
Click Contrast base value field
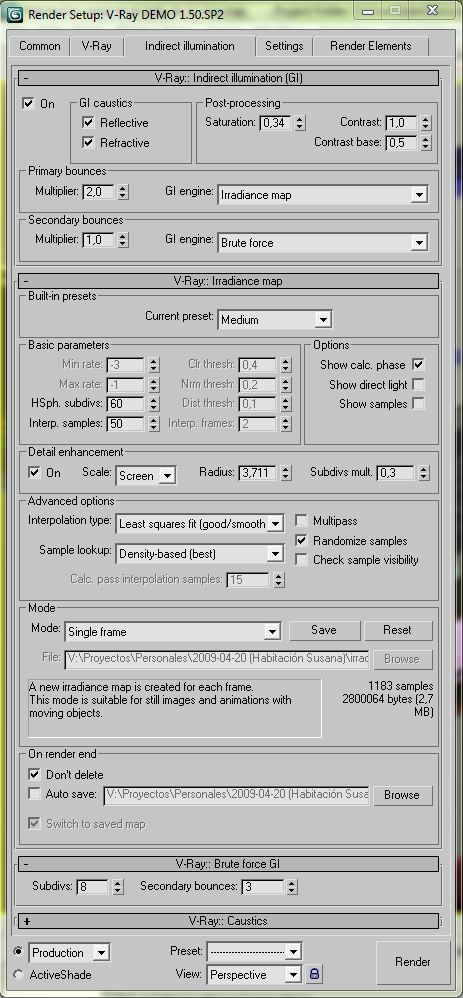point(401,143)
